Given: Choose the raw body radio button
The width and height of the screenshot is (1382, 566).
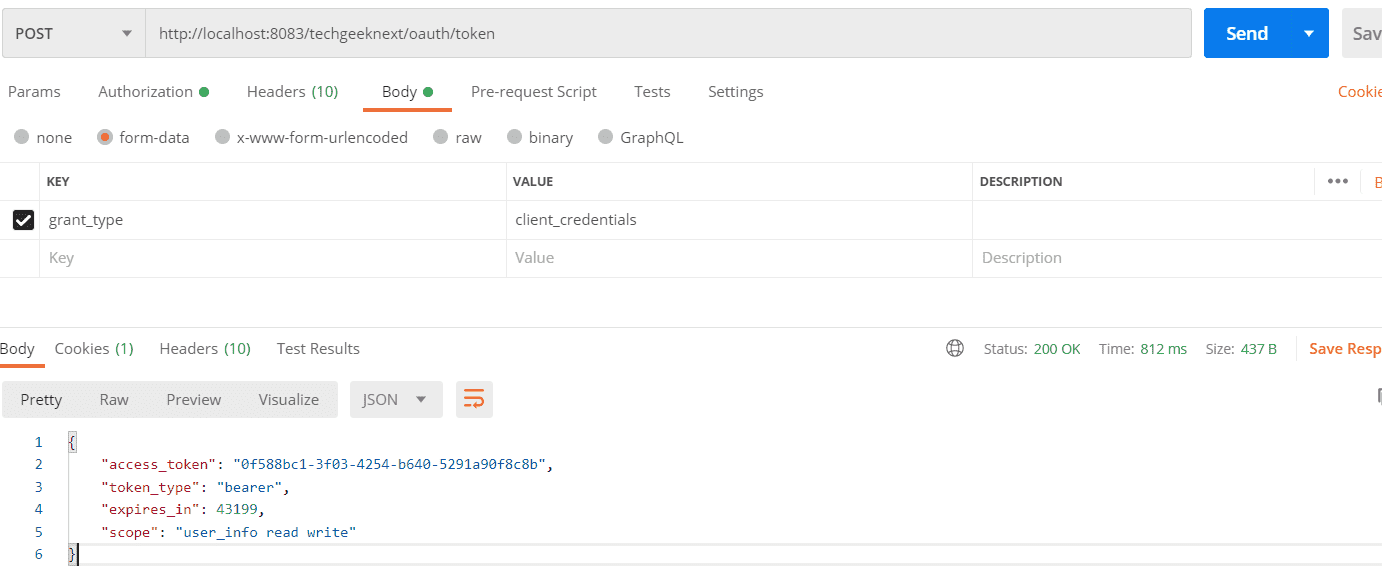Looking at the screenshot, I should [441, 137].
